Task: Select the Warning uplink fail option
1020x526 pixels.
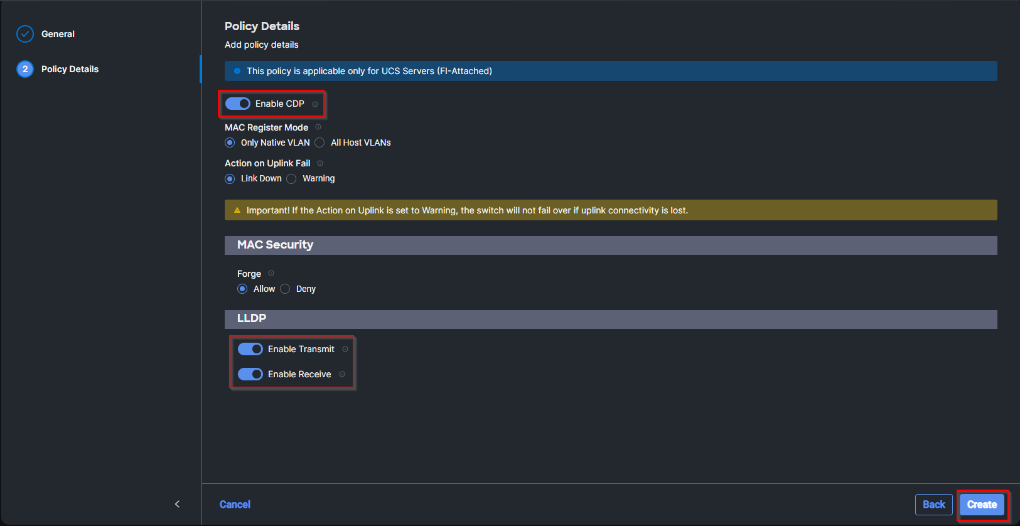Action: tap(292, 179)
